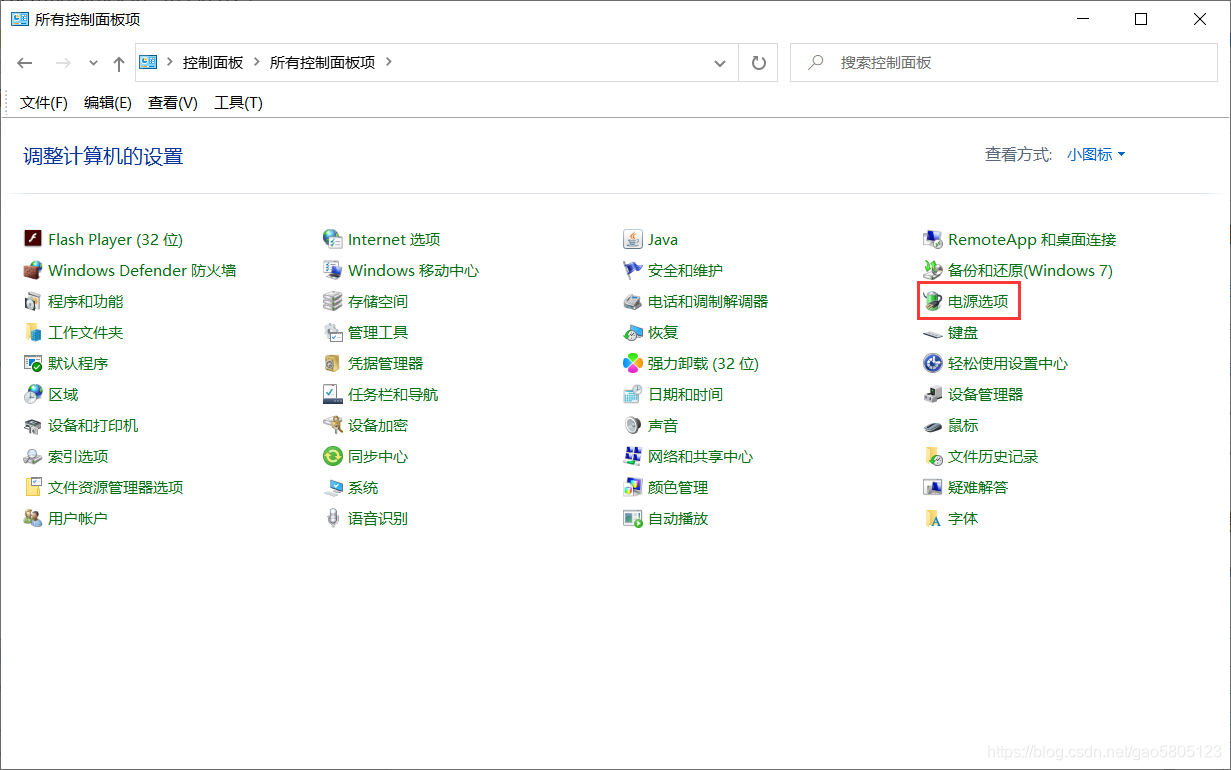Open the 区域 globe icon

tap(33, 394)
